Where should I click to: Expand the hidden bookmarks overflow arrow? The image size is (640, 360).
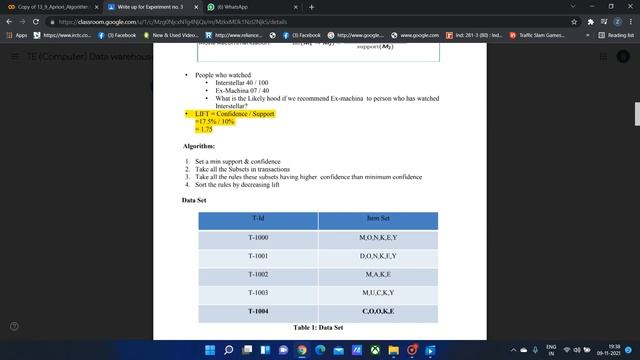pos(588,36)
